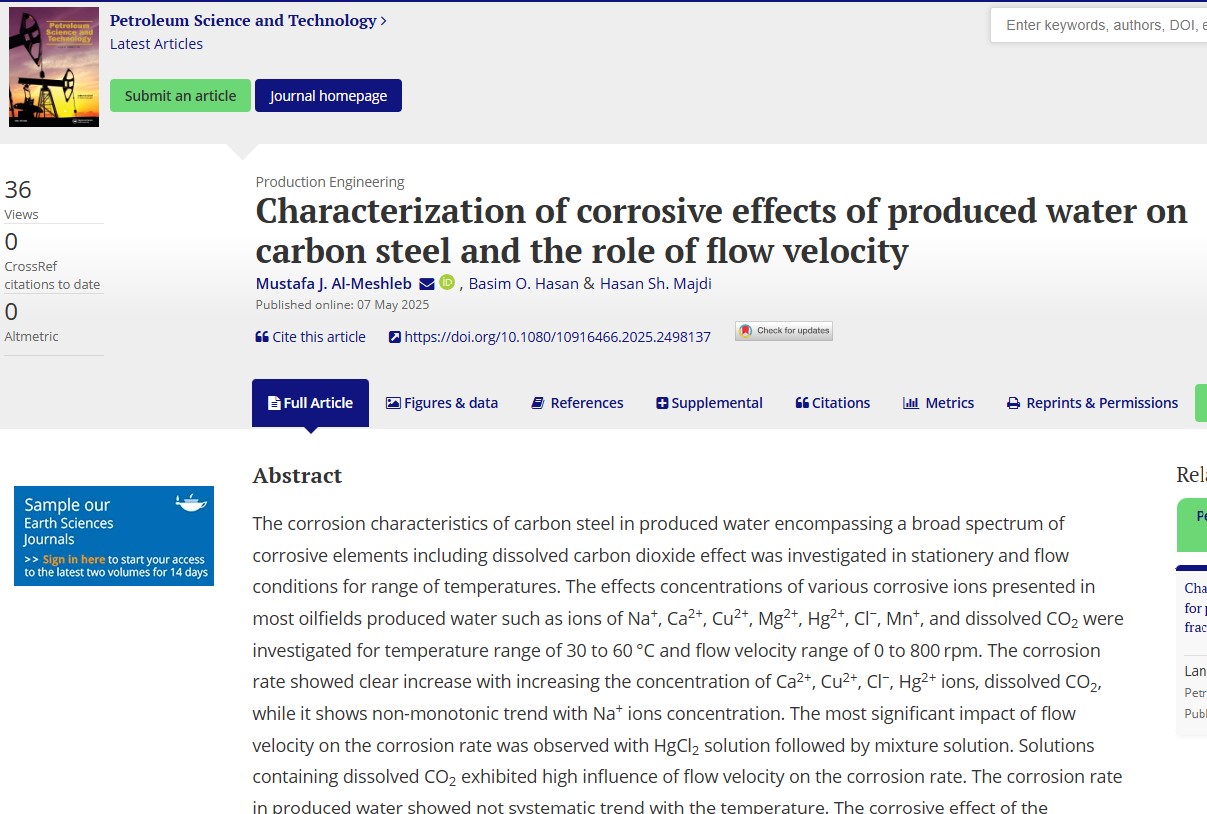Click the Check for updates badge
Image resolution: width=1207 pixels, height=814 pixels.
tap(784, 331)
